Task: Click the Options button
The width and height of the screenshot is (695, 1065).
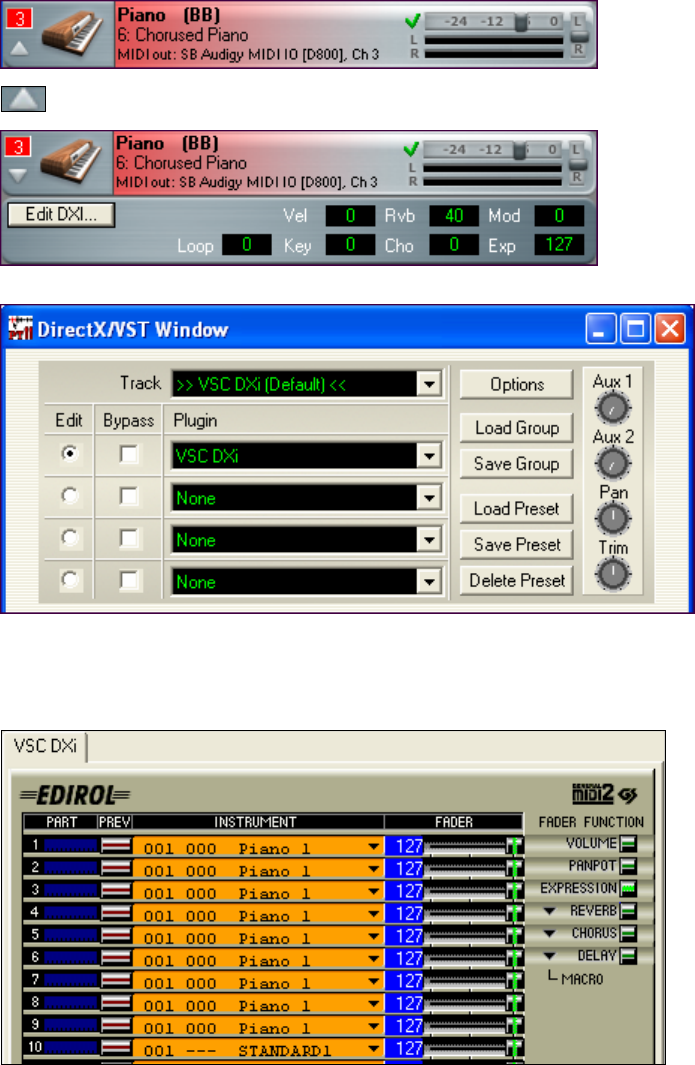Action: tap(516, 384)
